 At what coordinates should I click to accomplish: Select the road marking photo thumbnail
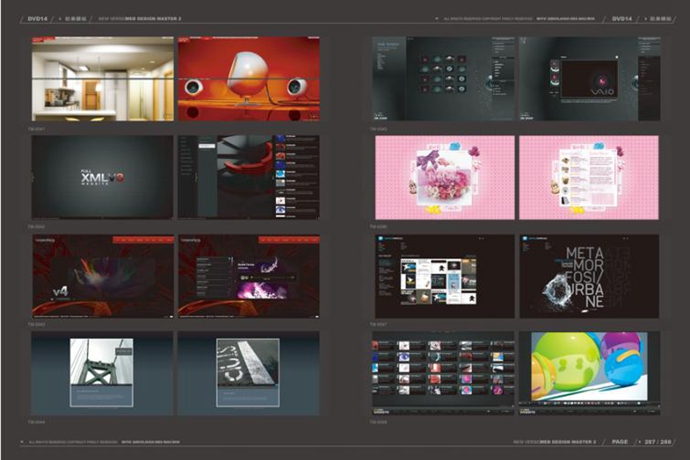pos(249,373)
